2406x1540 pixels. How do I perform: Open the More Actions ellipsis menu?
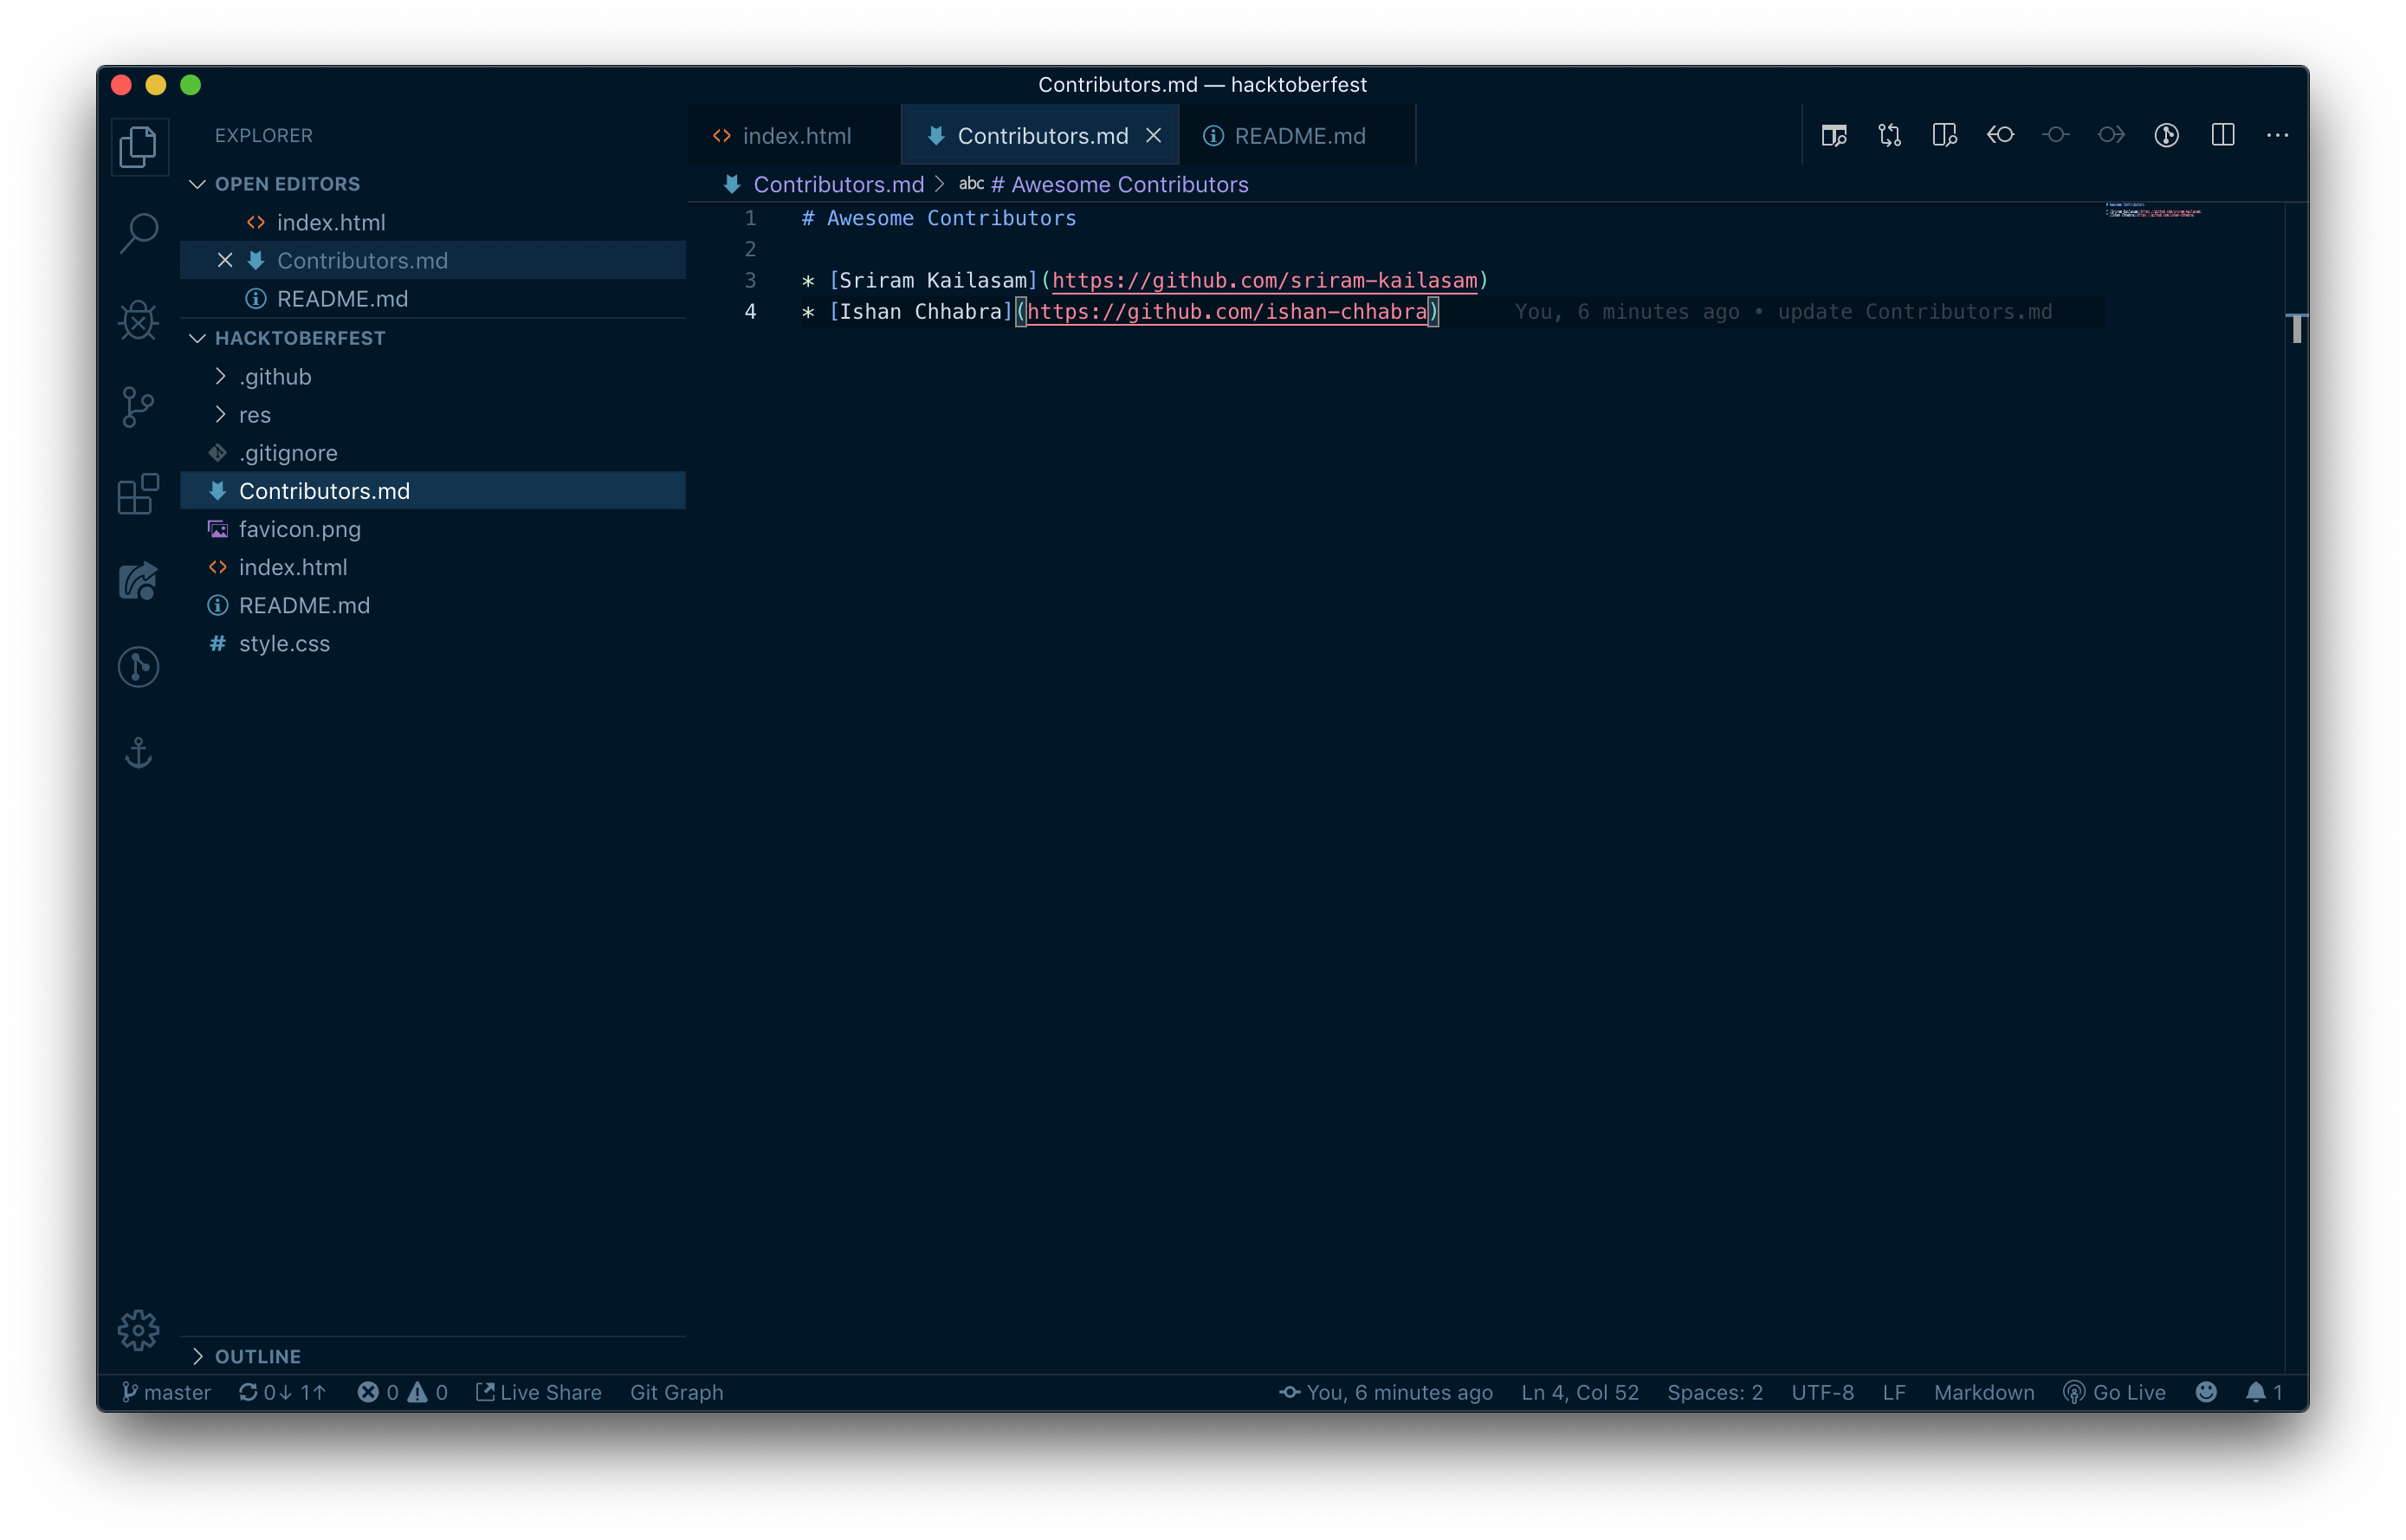[x=2277, y=135]
